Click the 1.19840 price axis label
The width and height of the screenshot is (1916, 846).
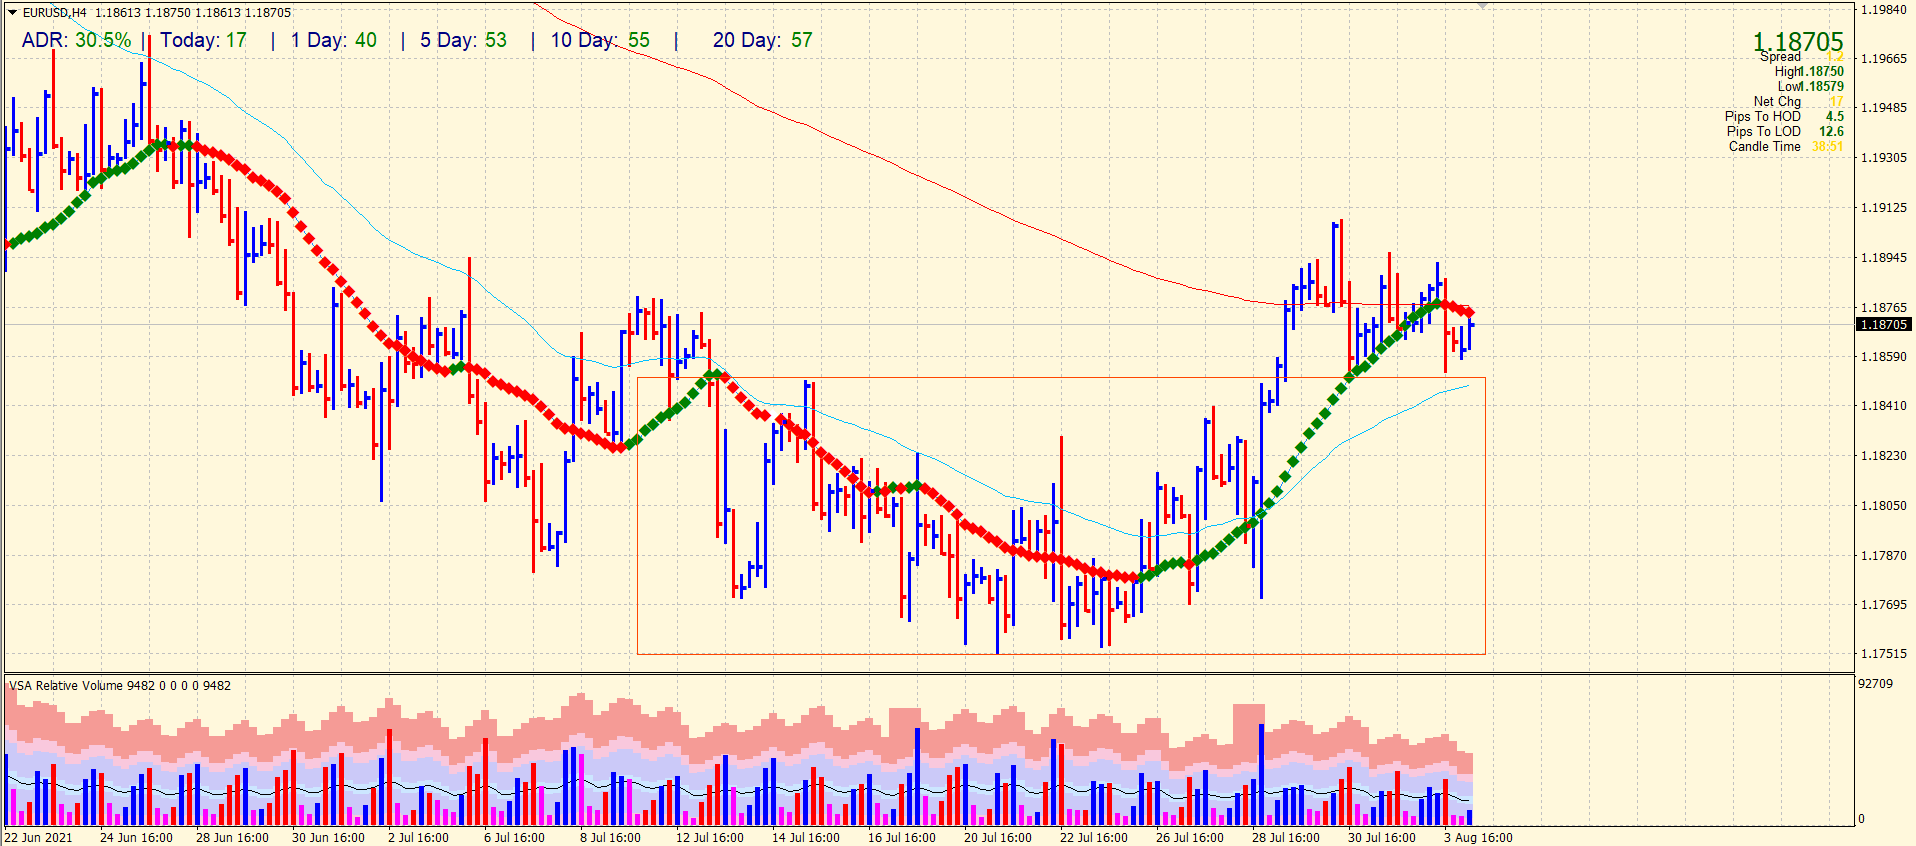1883,10
